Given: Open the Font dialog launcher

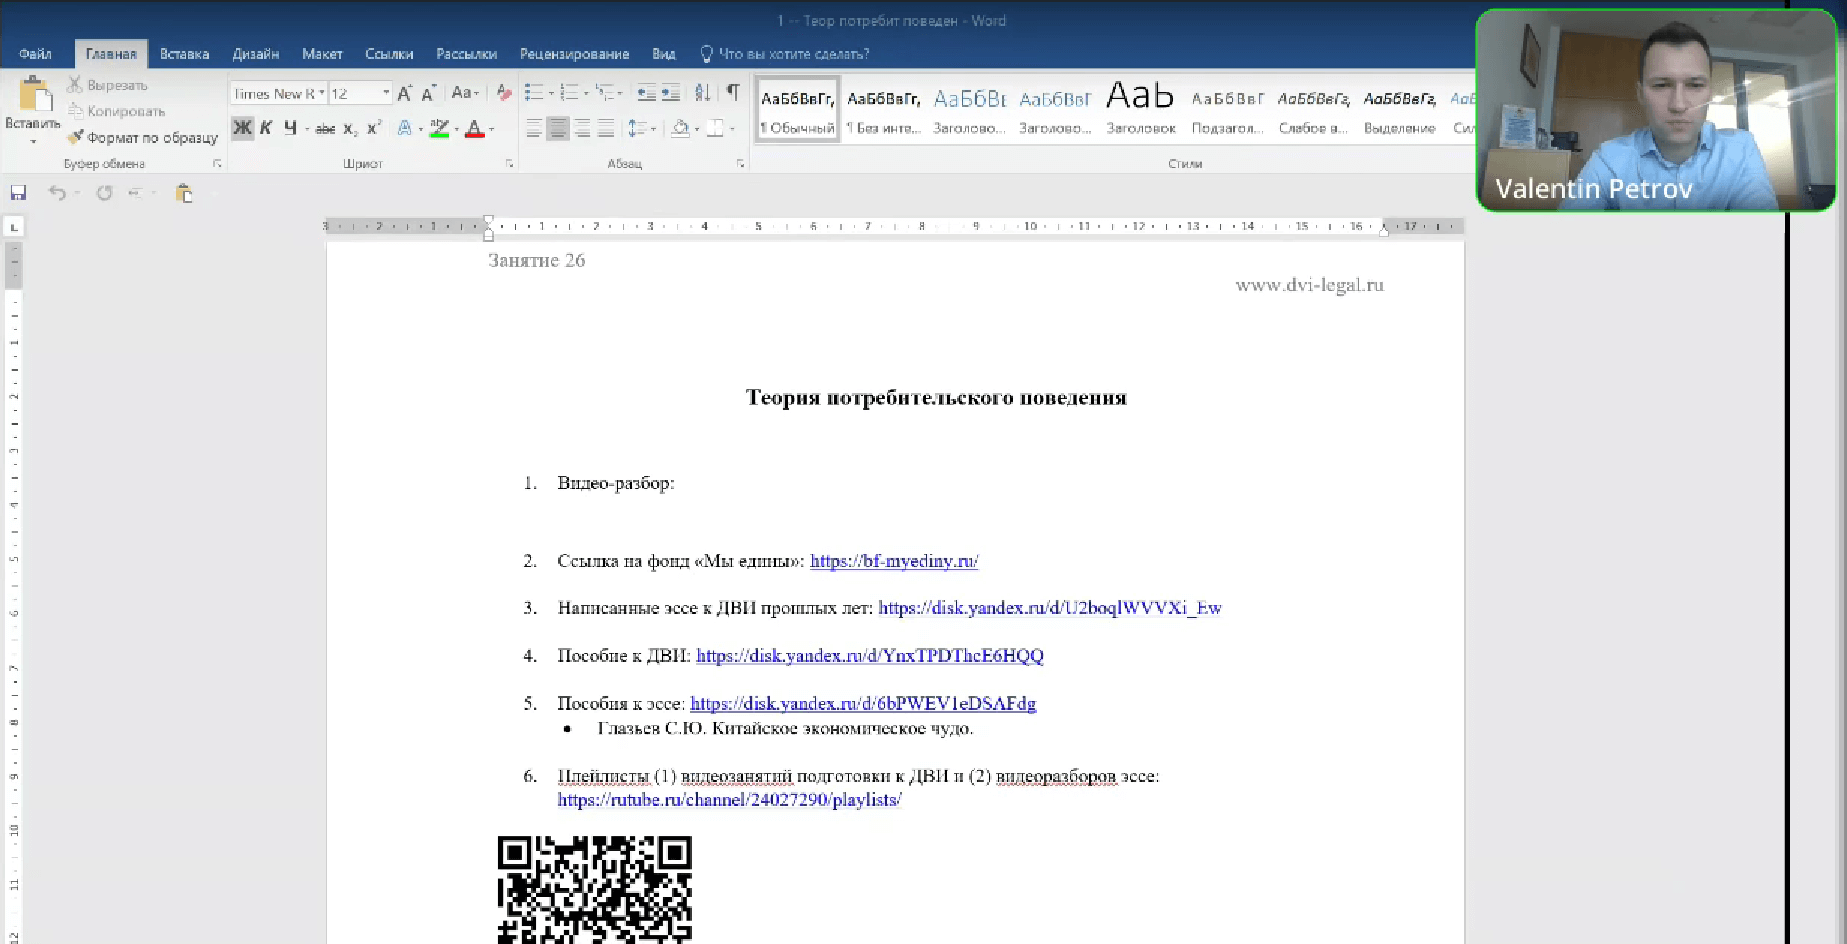Looking at the screenshot, I should [509, 163].
